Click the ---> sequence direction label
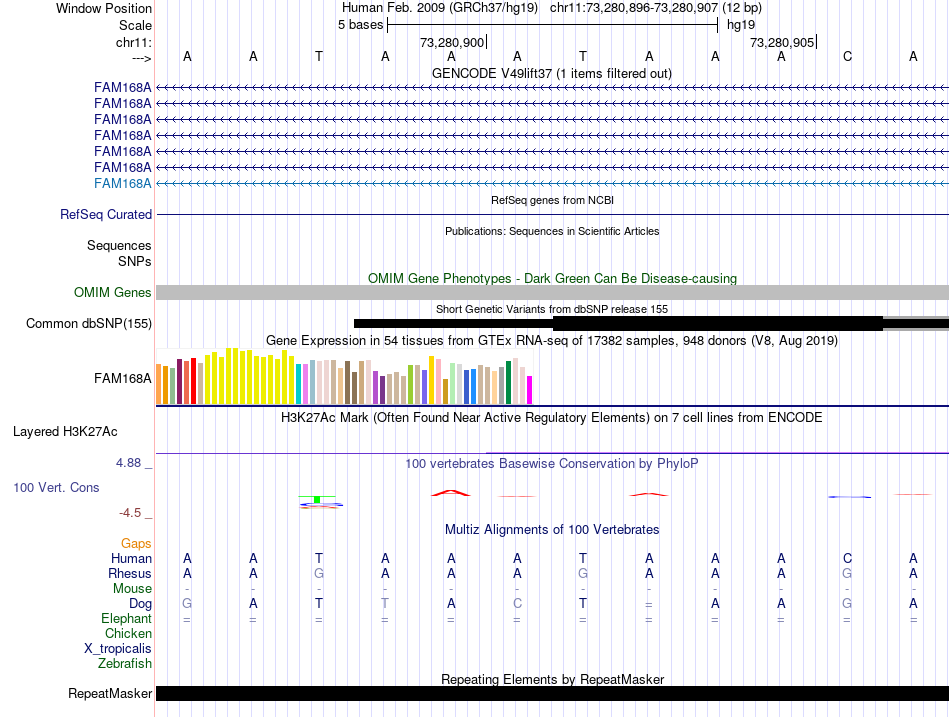 coord(141,58)
